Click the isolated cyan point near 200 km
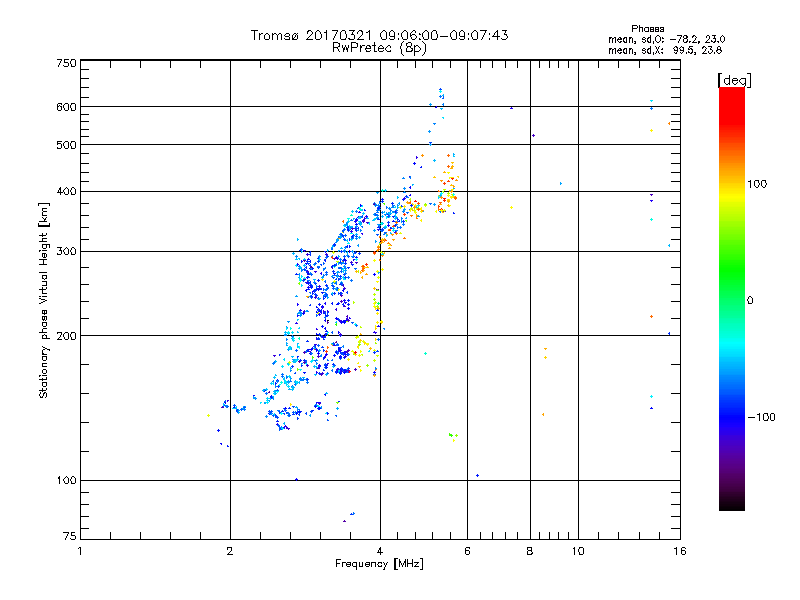Image resolution: width=800 pixels, height=600 pixels. [x=426, y=353]
